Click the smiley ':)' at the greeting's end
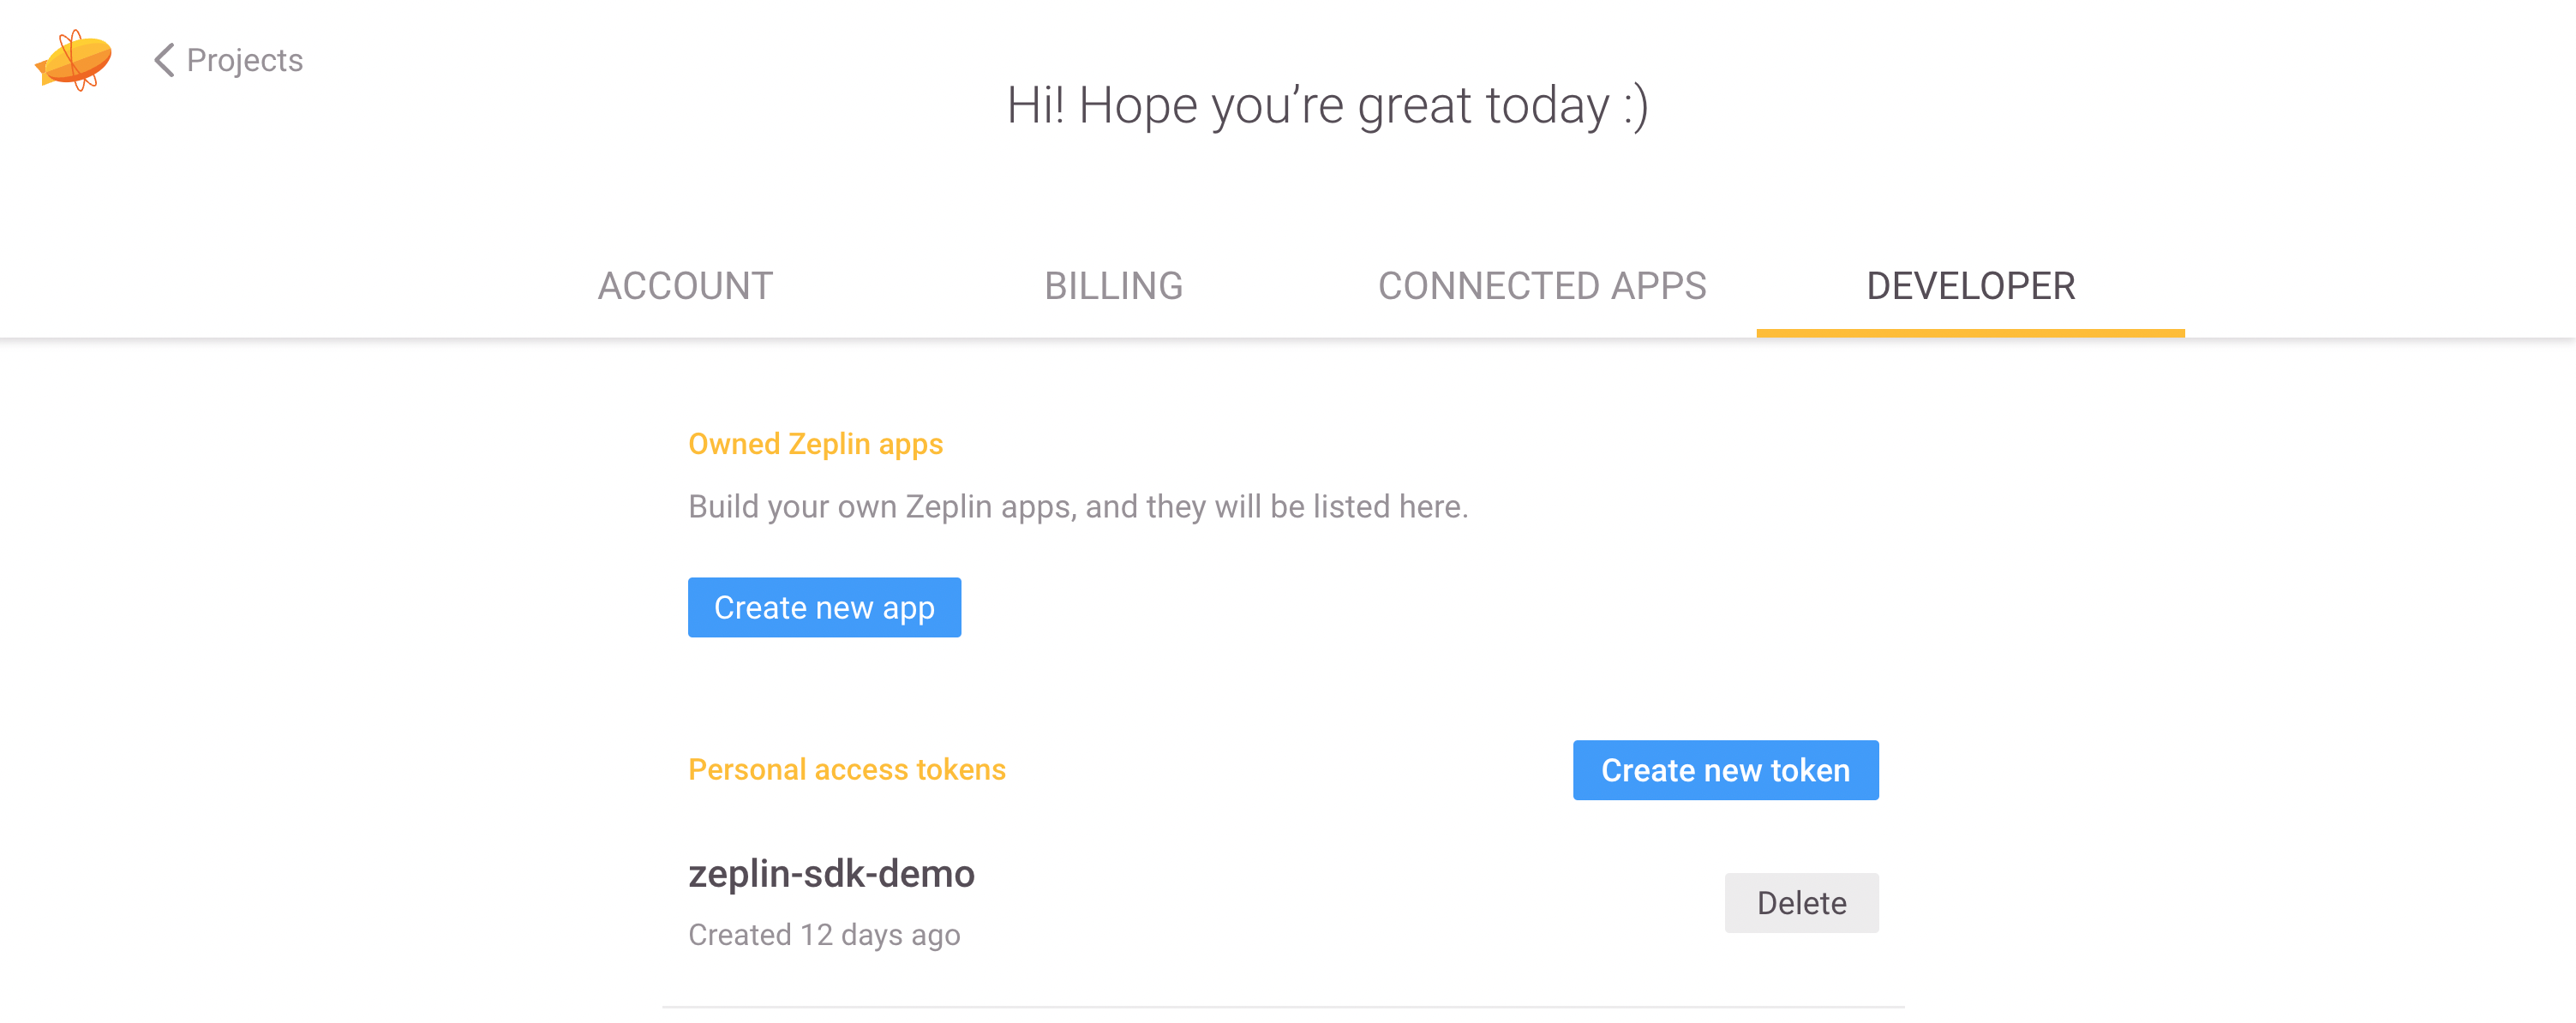 1635,105
